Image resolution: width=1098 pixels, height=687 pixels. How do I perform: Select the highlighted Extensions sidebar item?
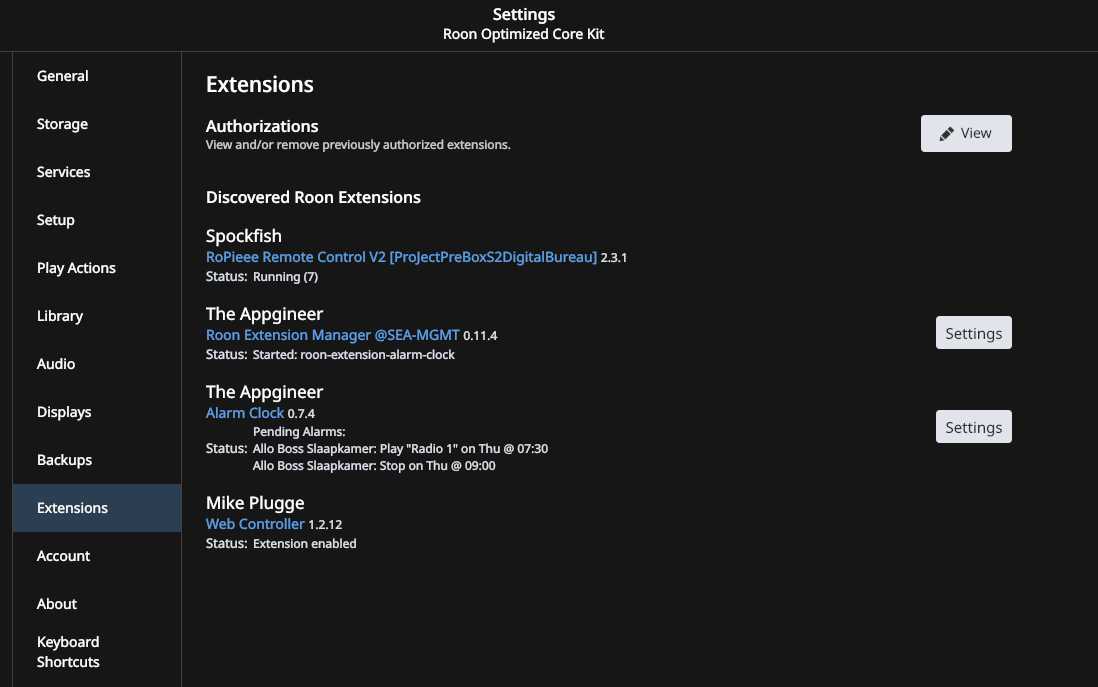(97, 508)
